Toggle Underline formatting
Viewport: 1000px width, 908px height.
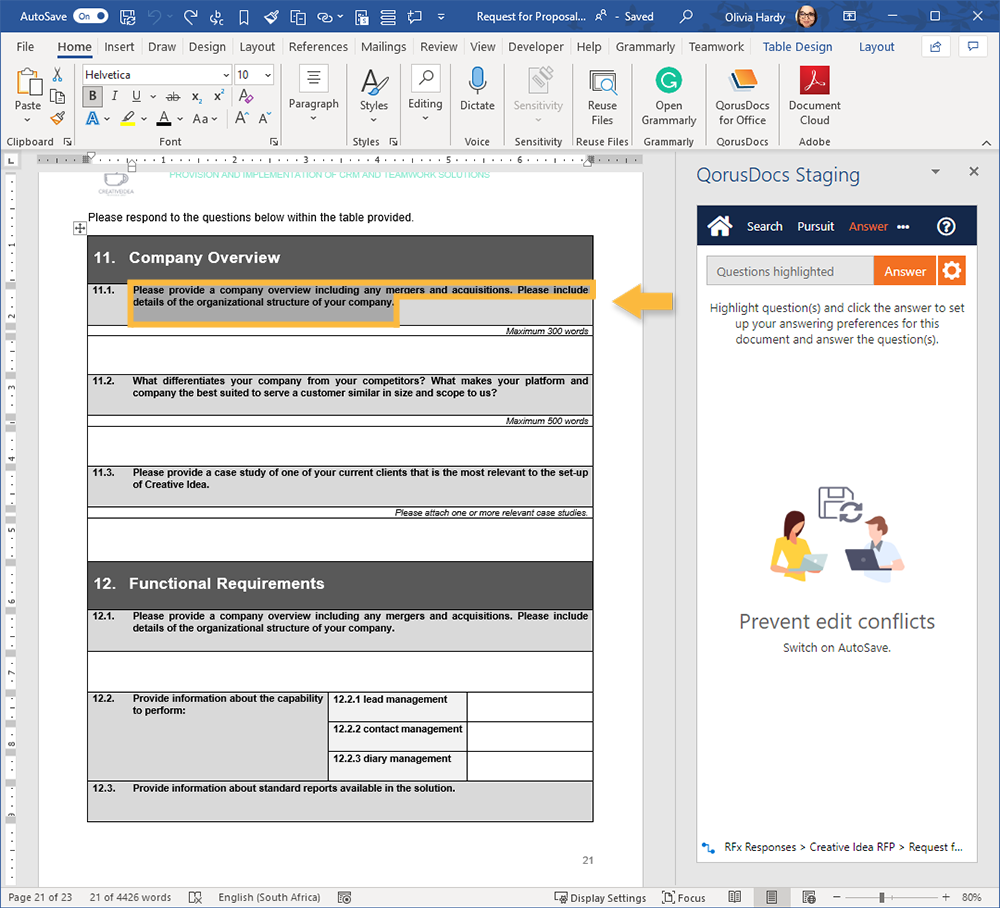pyautogui.click(x=136, y=96)
